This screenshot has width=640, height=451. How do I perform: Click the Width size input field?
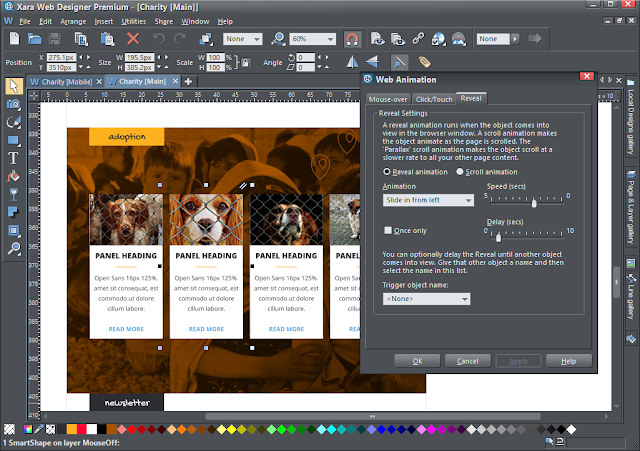pos(139,58)
